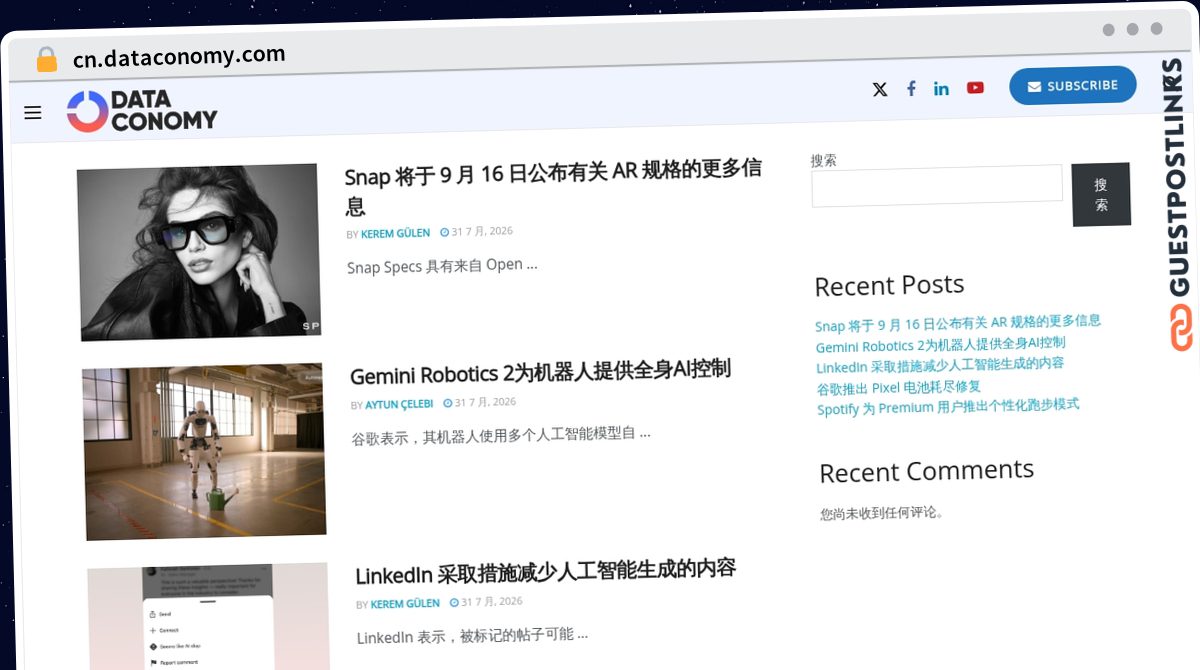Click the Subscribe button
The height and width of the screenshot is (670, 1200).
click(x=1073, y=86)
